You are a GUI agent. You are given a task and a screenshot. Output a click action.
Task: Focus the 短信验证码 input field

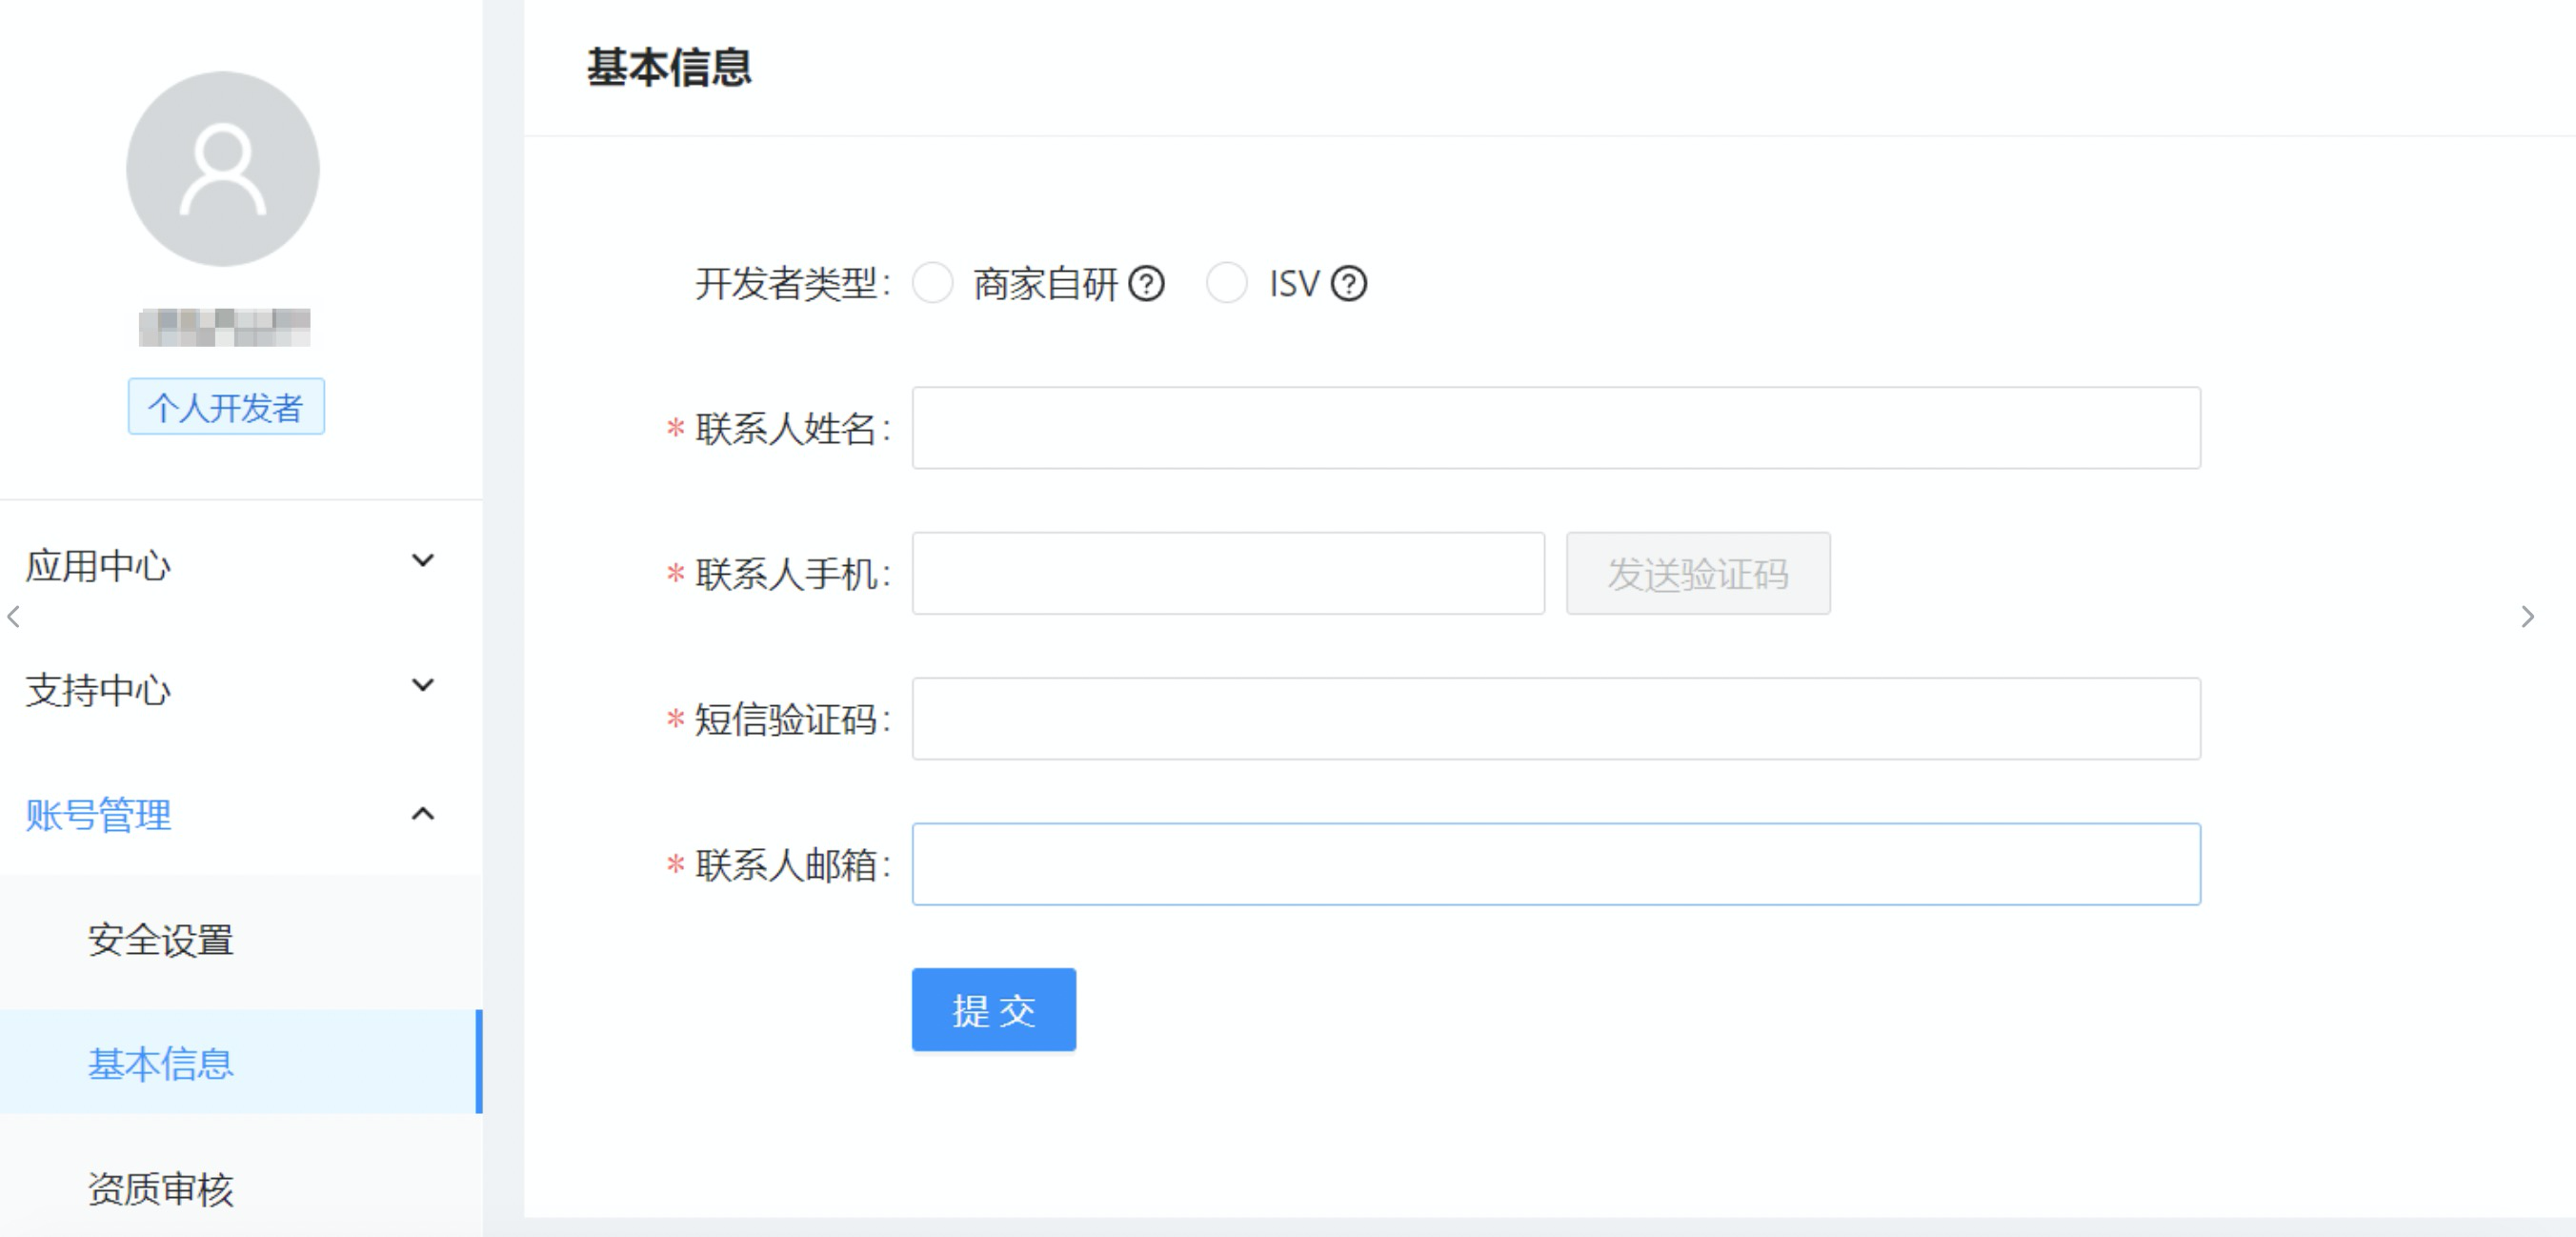coord(1555,719)
